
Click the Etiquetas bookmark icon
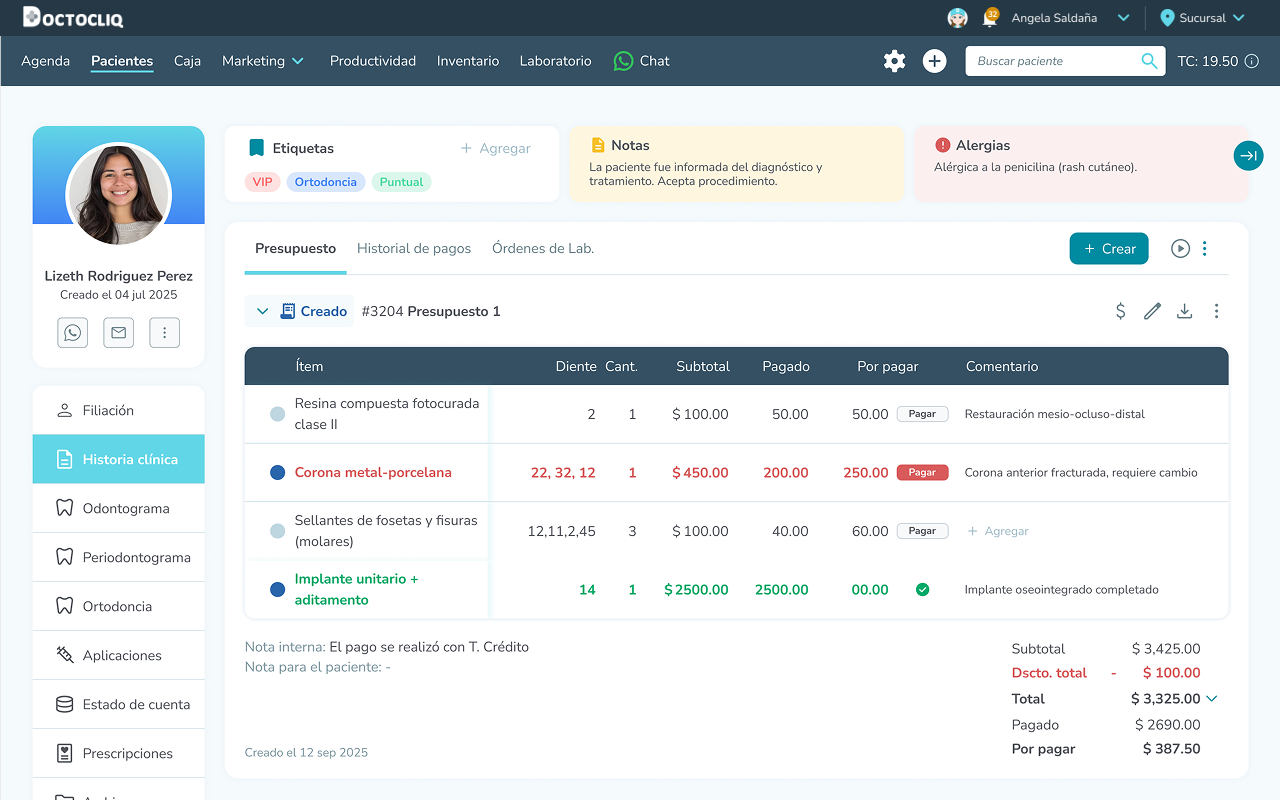pyautogui.click(x=257, y=148)
